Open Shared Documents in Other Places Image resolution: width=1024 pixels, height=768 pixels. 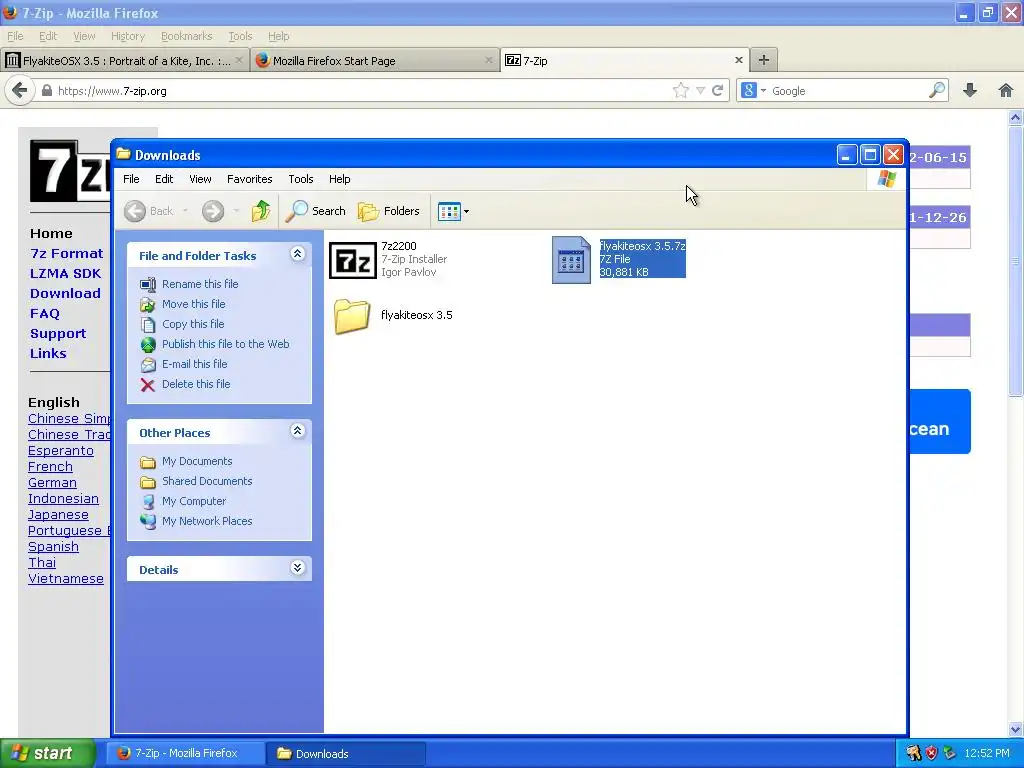(207, 481)
